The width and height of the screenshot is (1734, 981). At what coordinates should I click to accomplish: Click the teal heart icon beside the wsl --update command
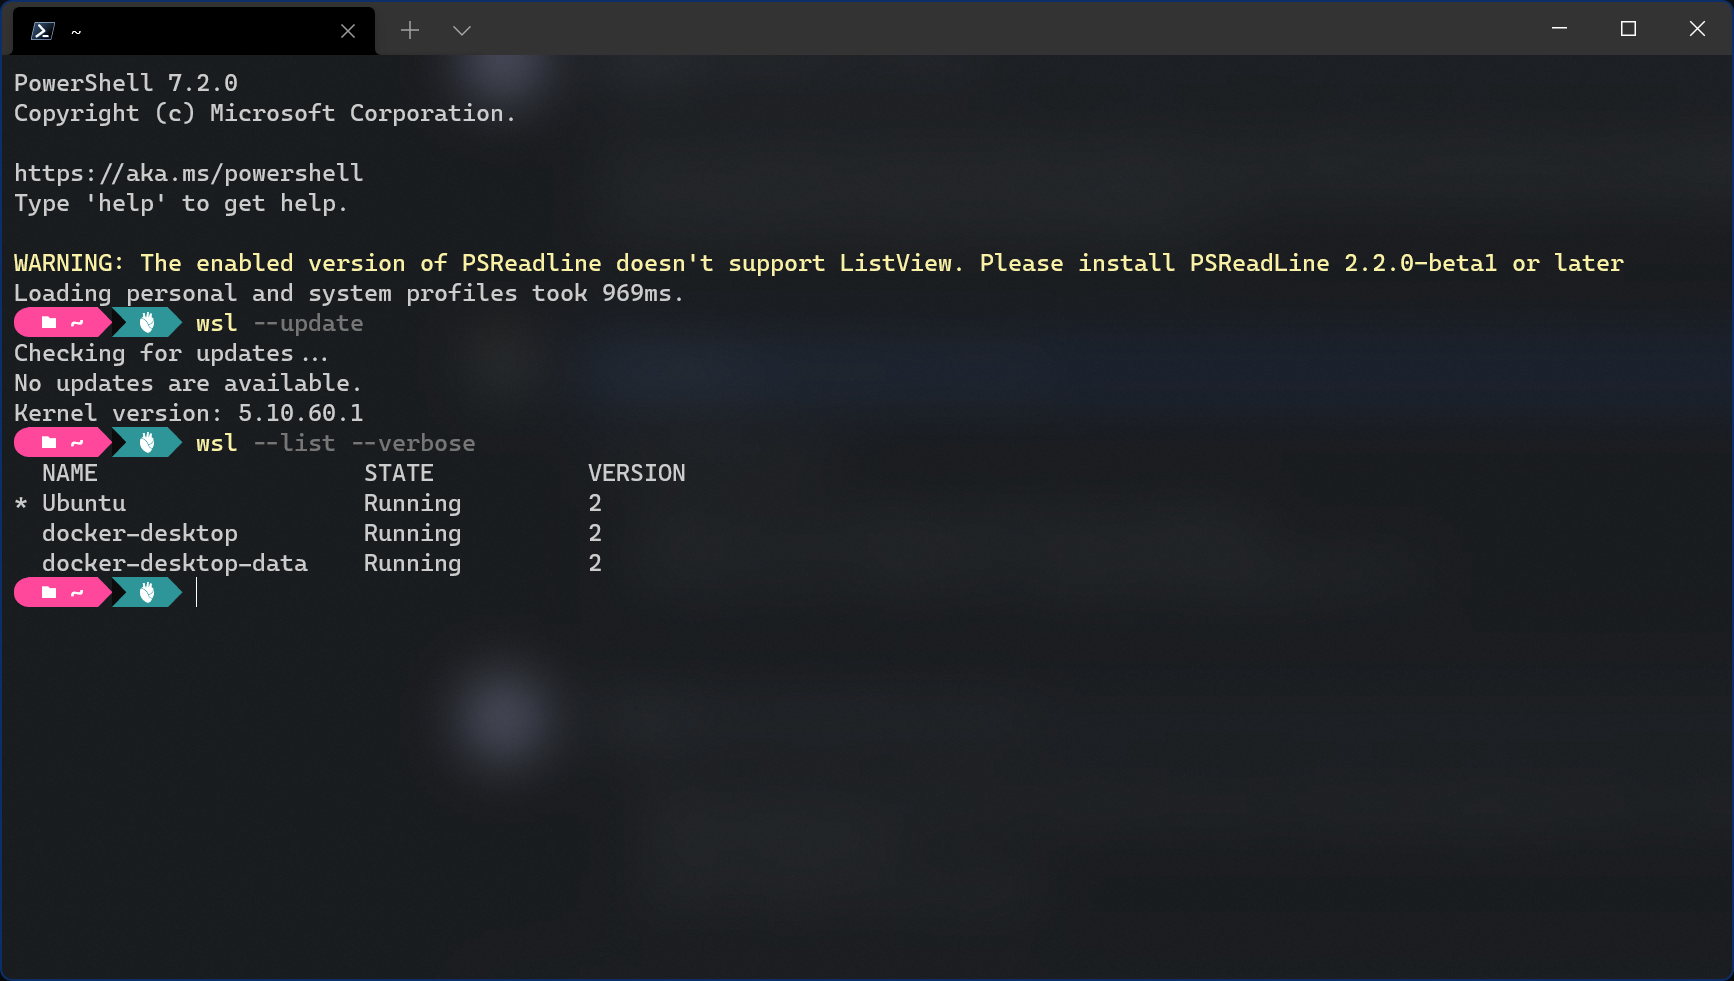coord(146,322)
